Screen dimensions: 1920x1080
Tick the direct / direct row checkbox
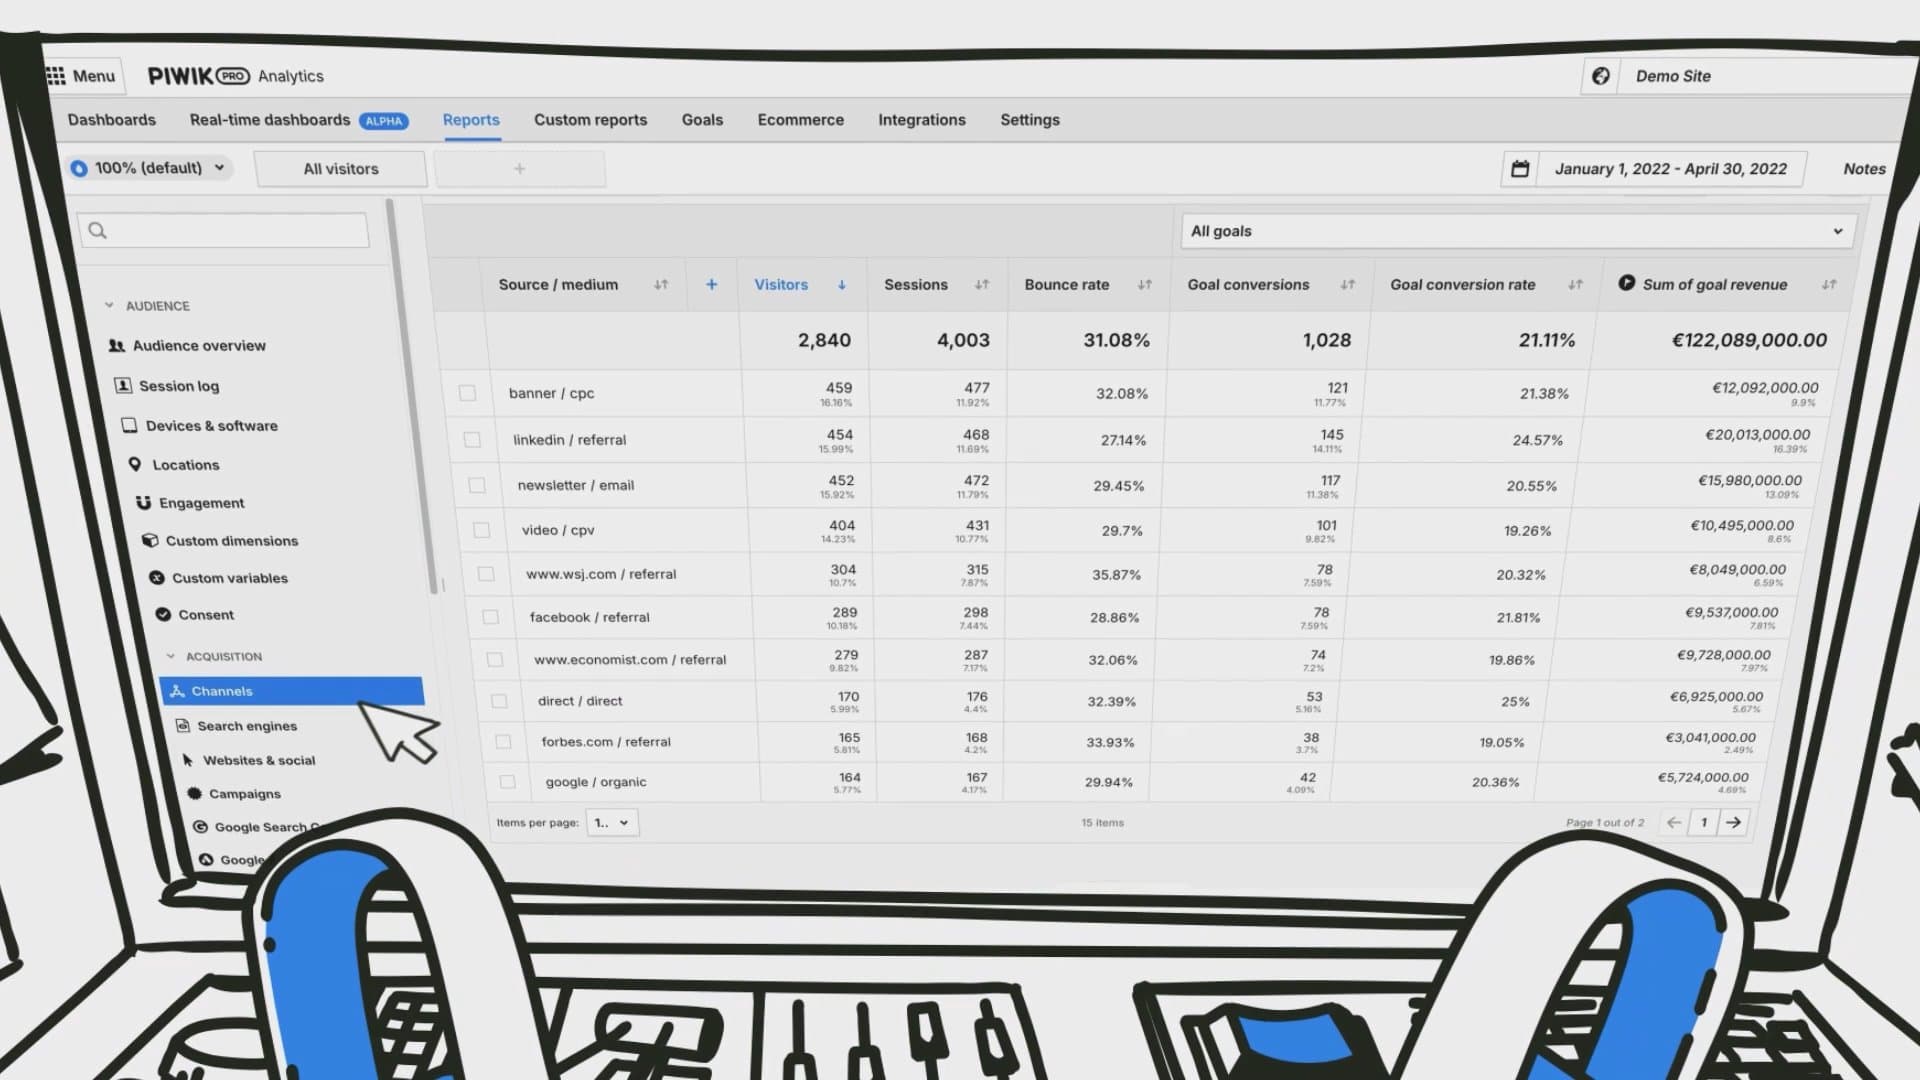click(x=499, y=701)
